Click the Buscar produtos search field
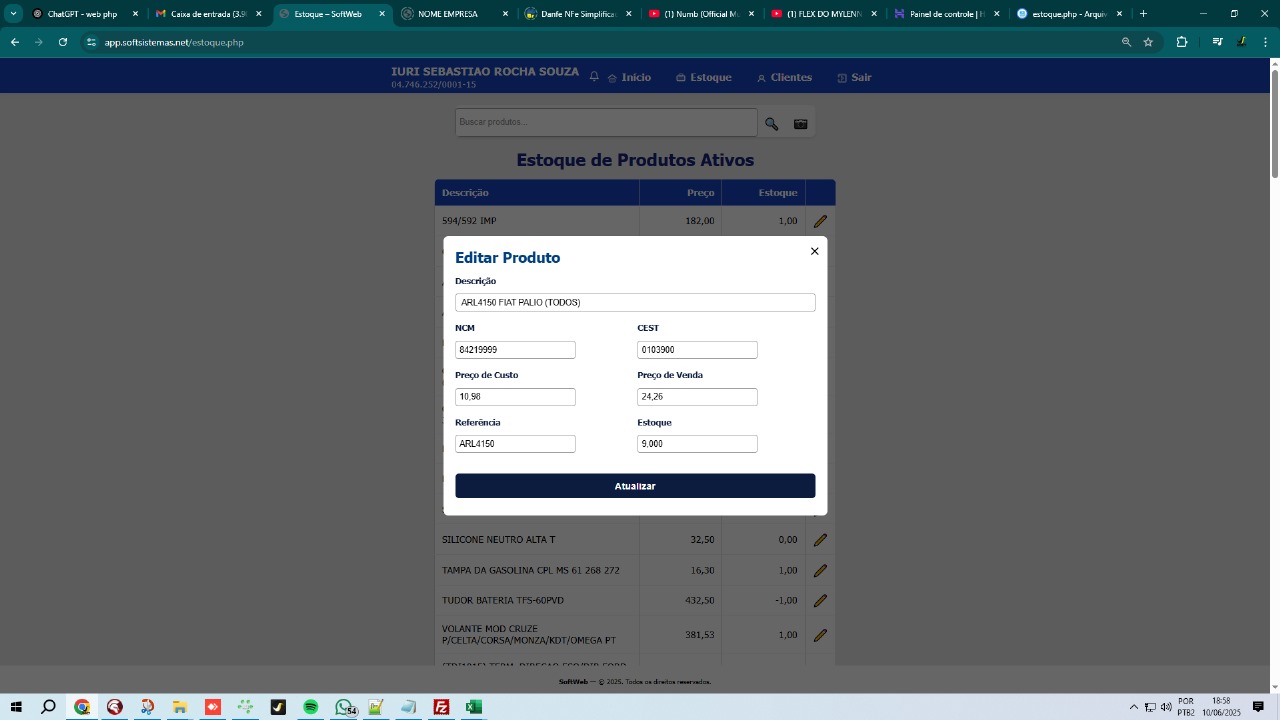1280x720 pixels. (605, 121)
